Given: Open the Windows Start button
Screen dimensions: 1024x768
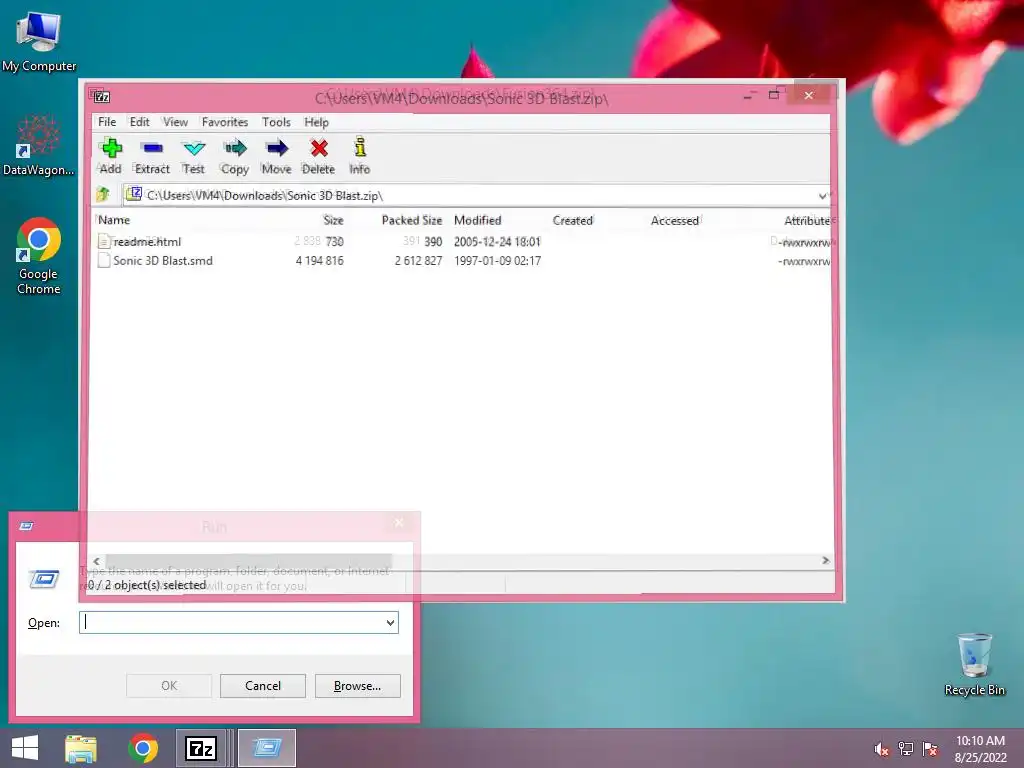Looking at the screenshot, I should 25,748.
